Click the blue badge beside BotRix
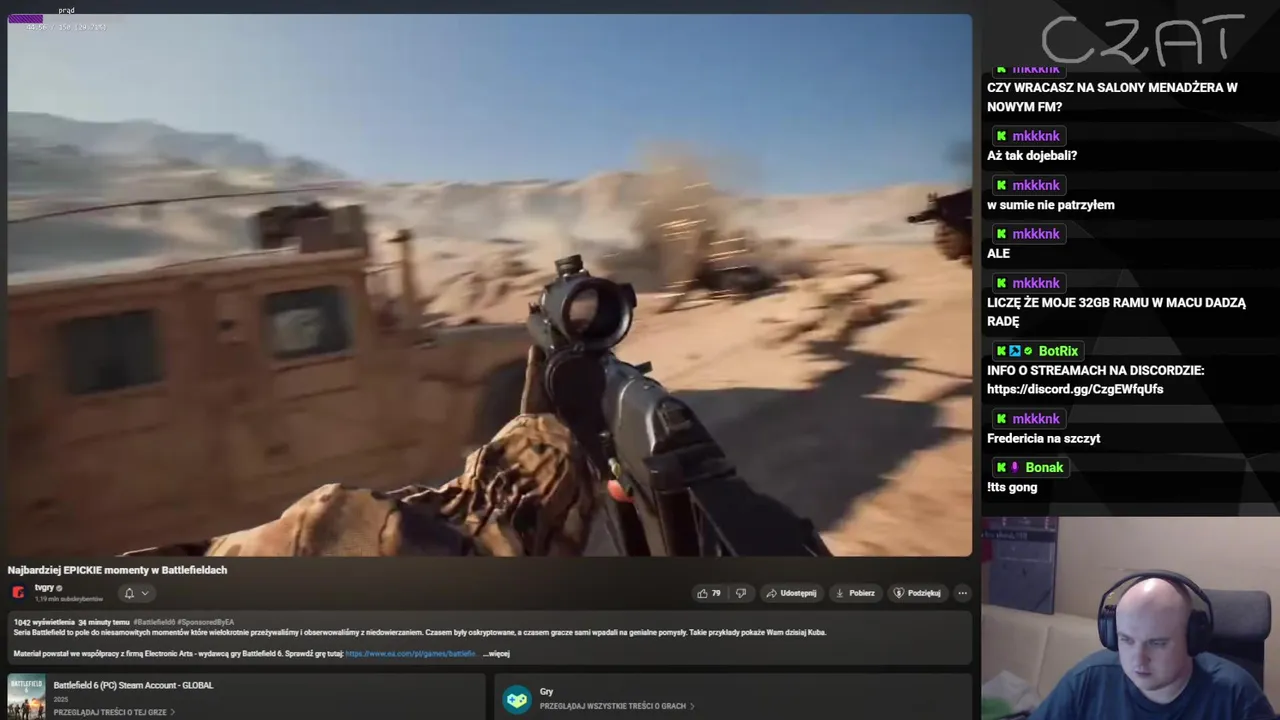The width and height of the screenshot is (1280, 720). click(1014, 351)
